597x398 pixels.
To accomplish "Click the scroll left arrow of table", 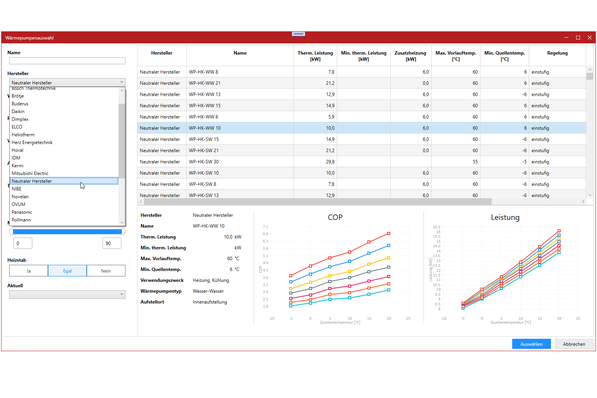I will [x=141, y=201].
